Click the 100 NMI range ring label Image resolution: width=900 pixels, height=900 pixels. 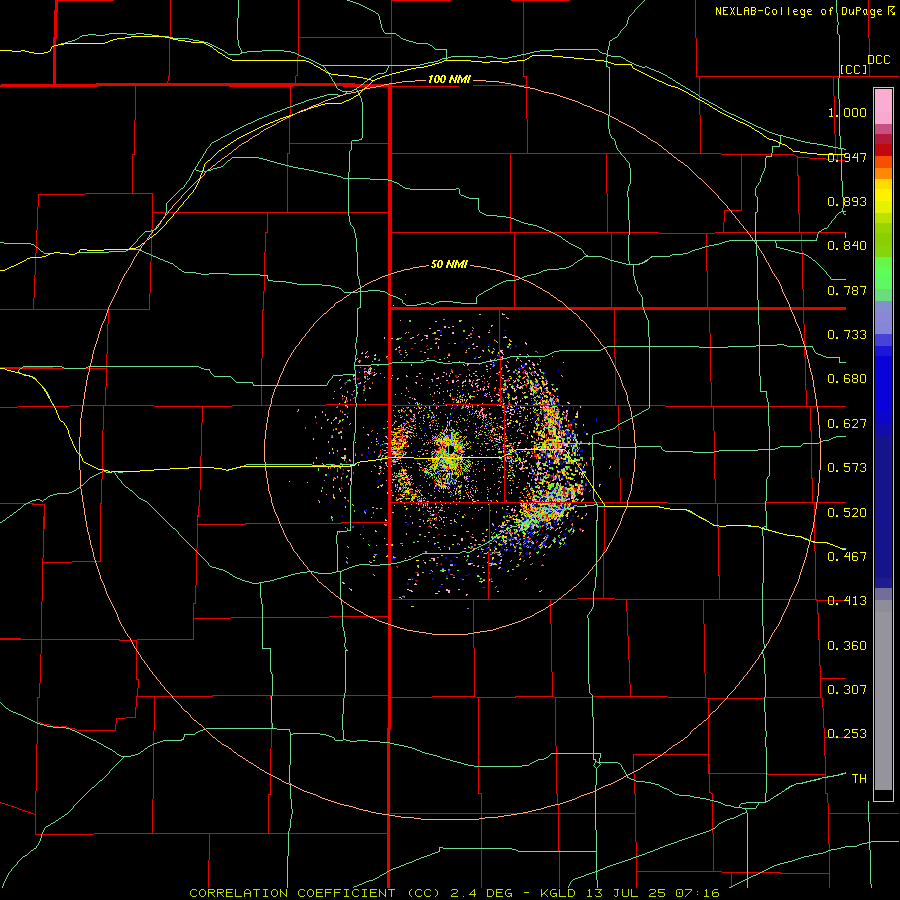tap(449, 79)
